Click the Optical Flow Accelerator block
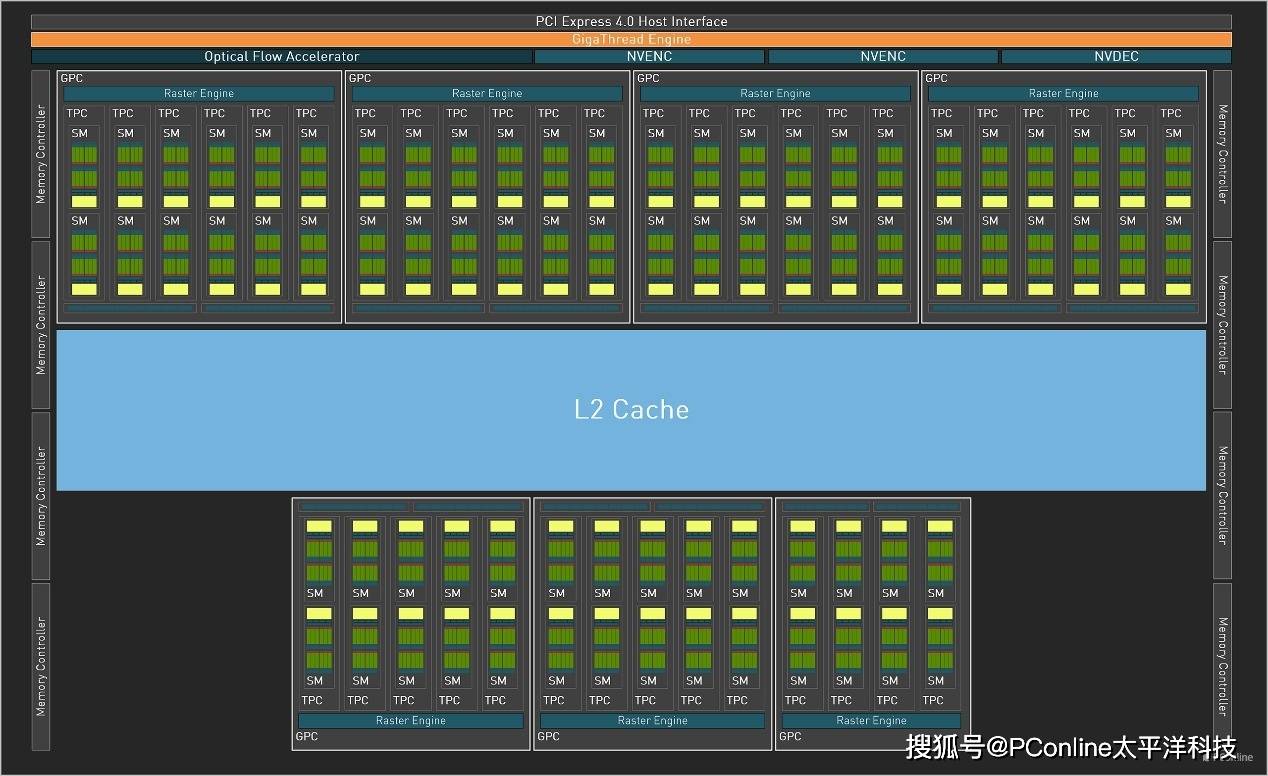1268x776 pixels. (x=281, y=57)
